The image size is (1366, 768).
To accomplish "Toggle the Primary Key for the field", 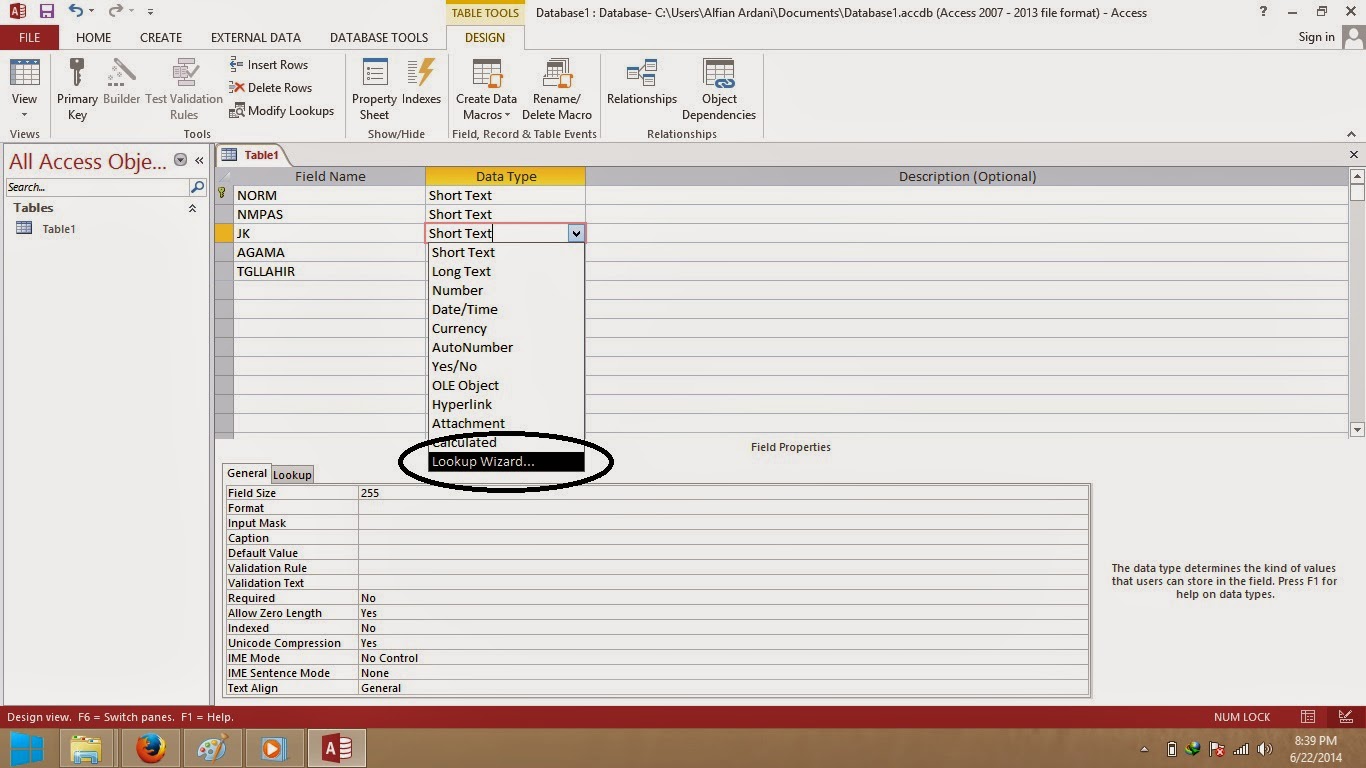I will 77,89.
